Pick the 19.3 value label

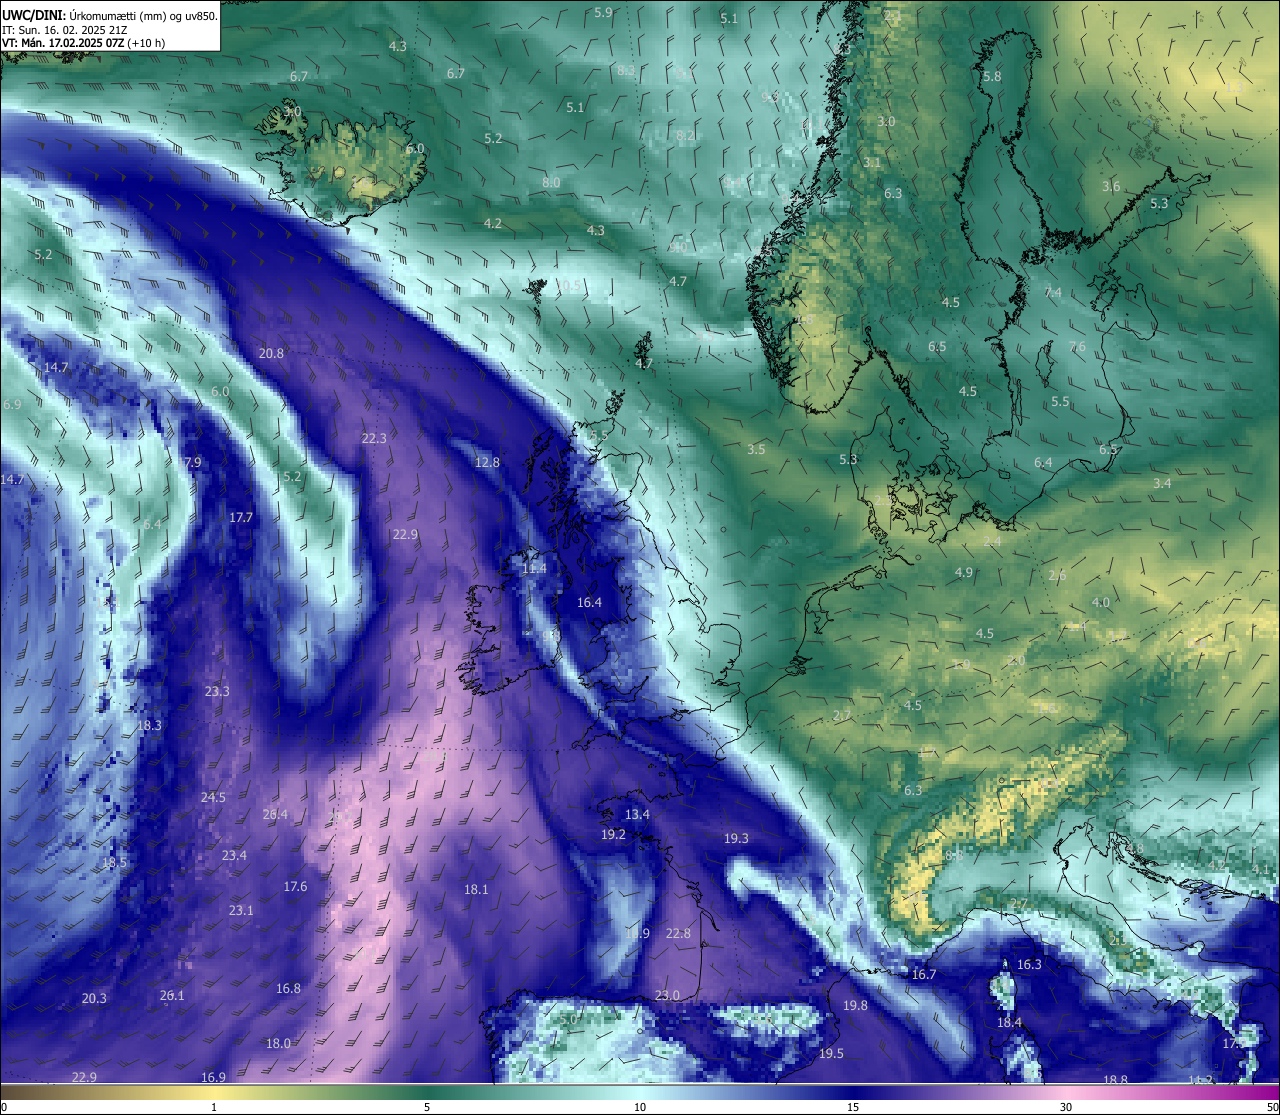(x=736, y=839)
